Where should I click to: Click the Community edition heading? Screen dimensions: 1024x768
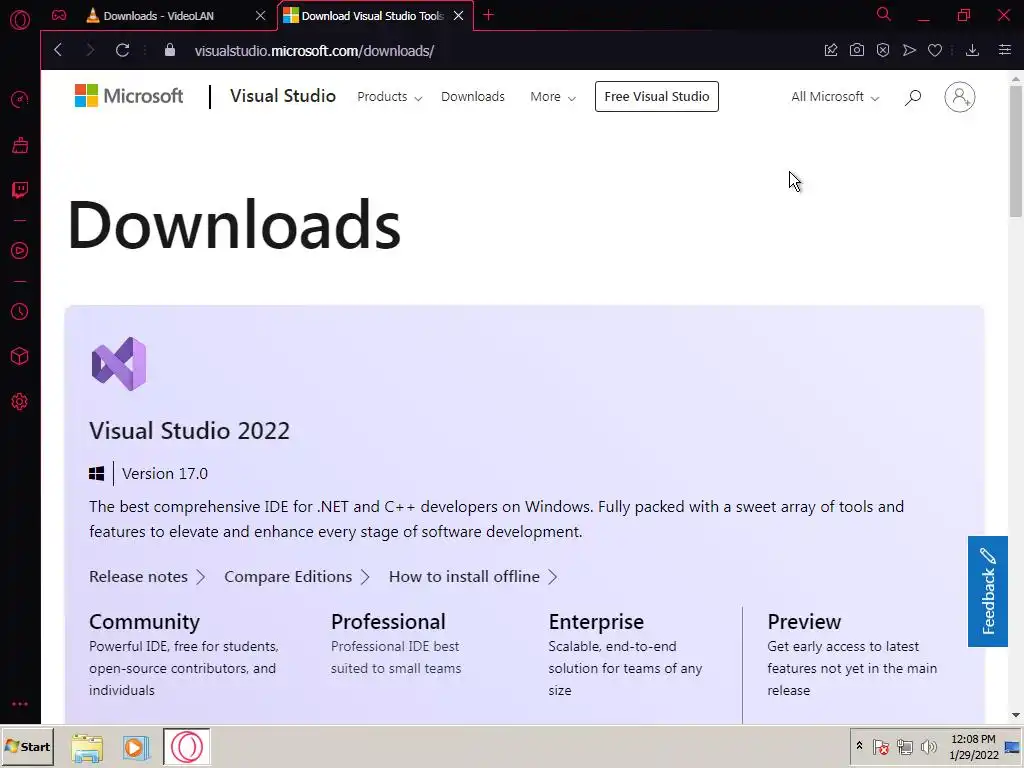pos(144,622)
